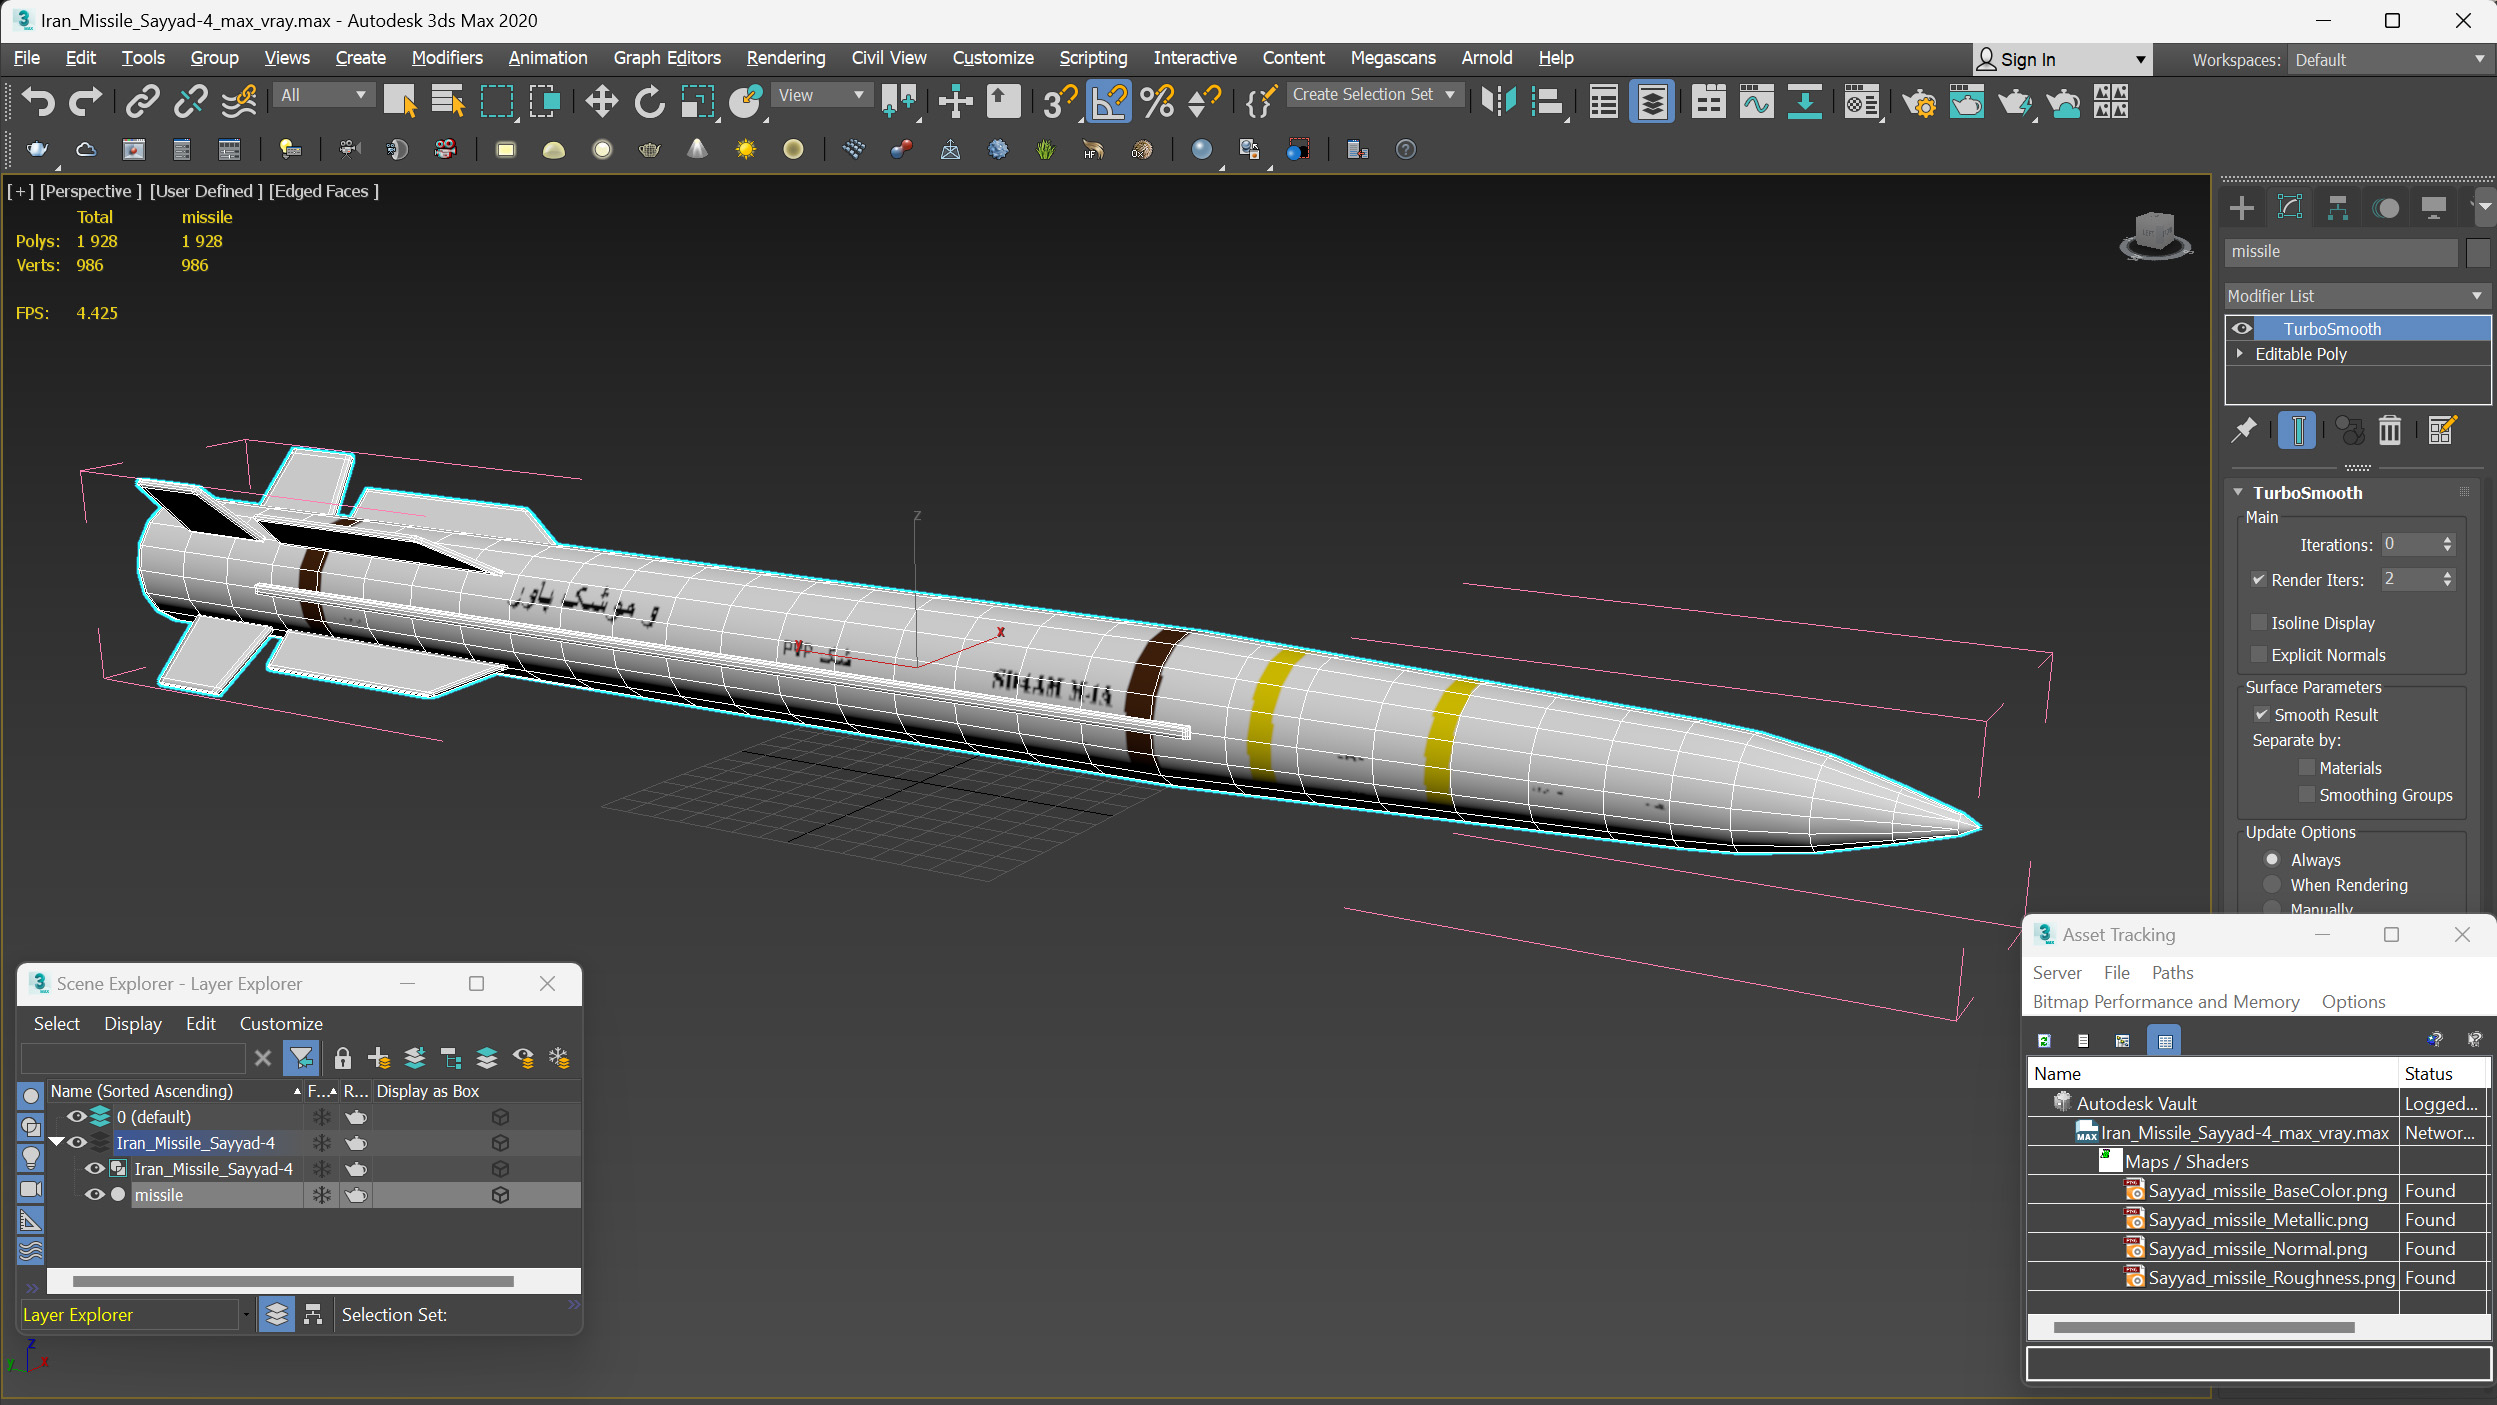Enable Isoline Display checkbox
The image size is (2497, 1405).
[2259, 623]
